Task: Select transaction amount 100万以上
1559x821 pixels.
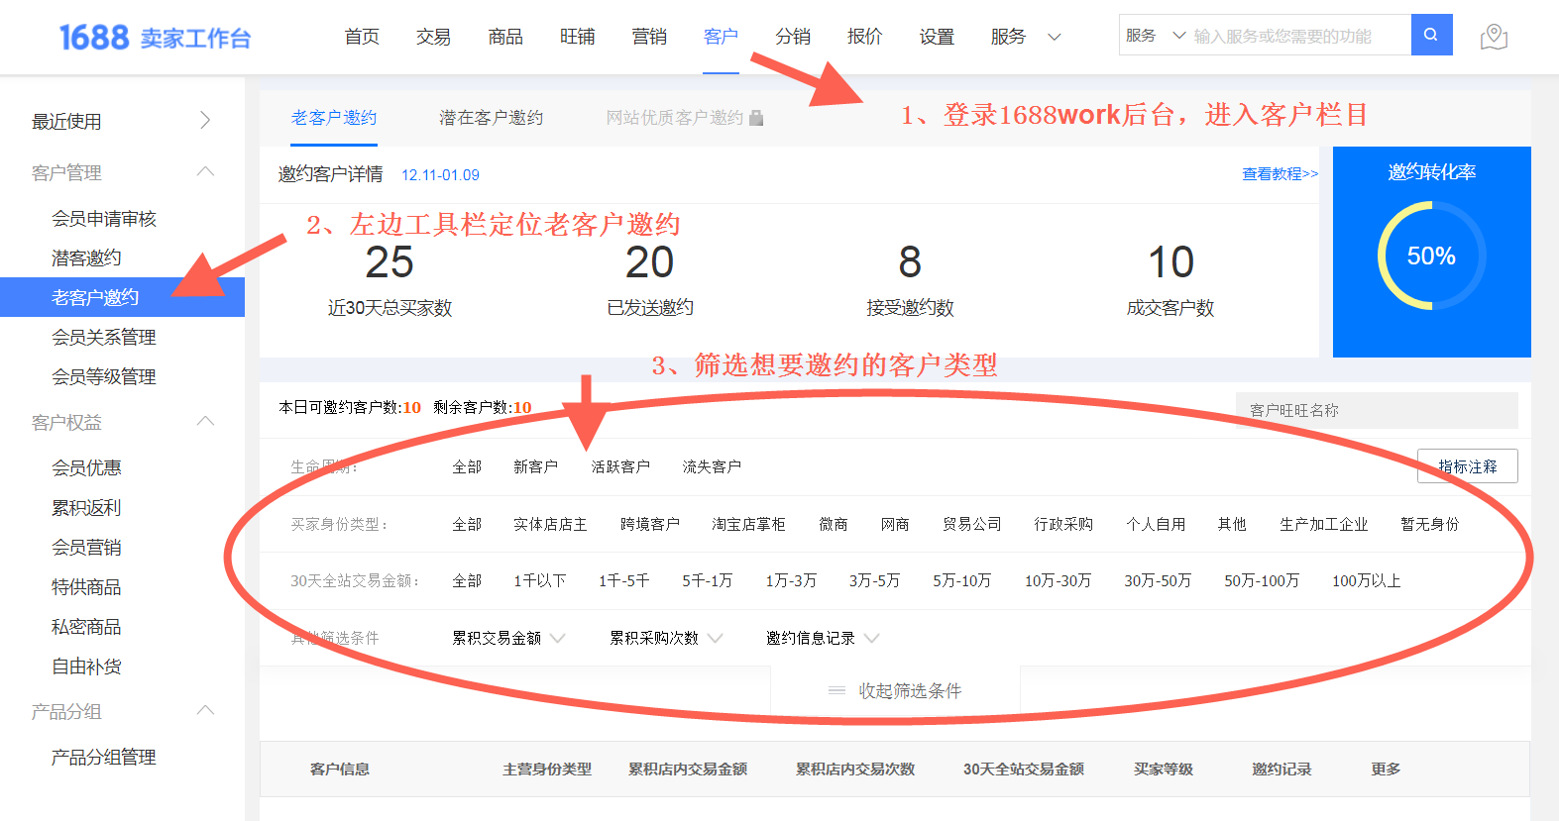Action: click(1366, 581)
